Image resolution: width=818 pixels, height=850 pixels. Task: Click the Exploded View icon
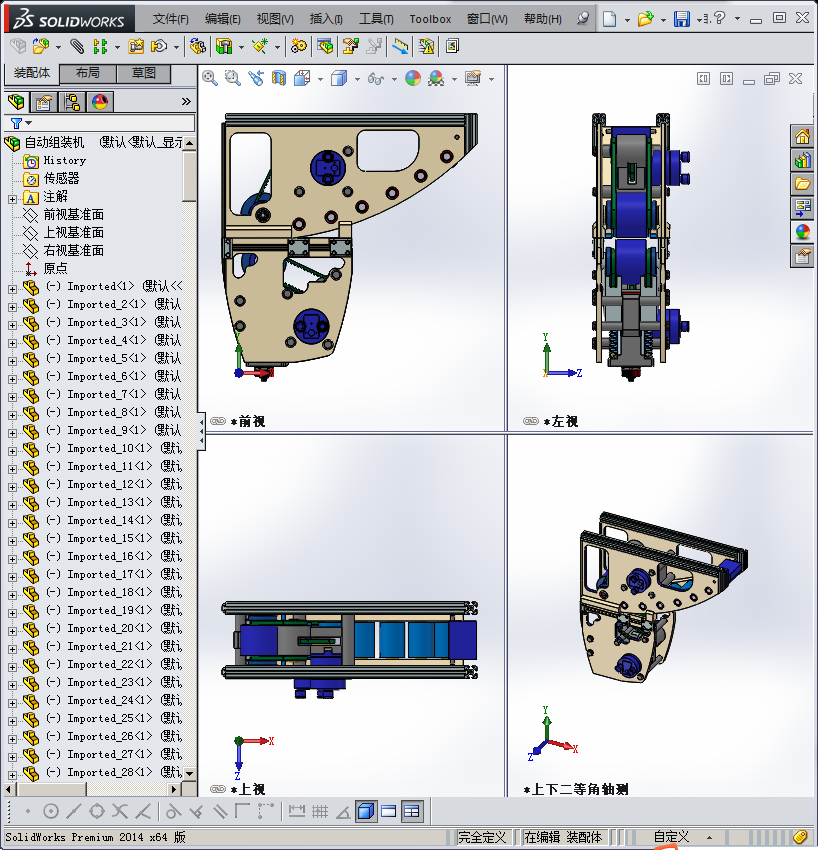point(350,47)
